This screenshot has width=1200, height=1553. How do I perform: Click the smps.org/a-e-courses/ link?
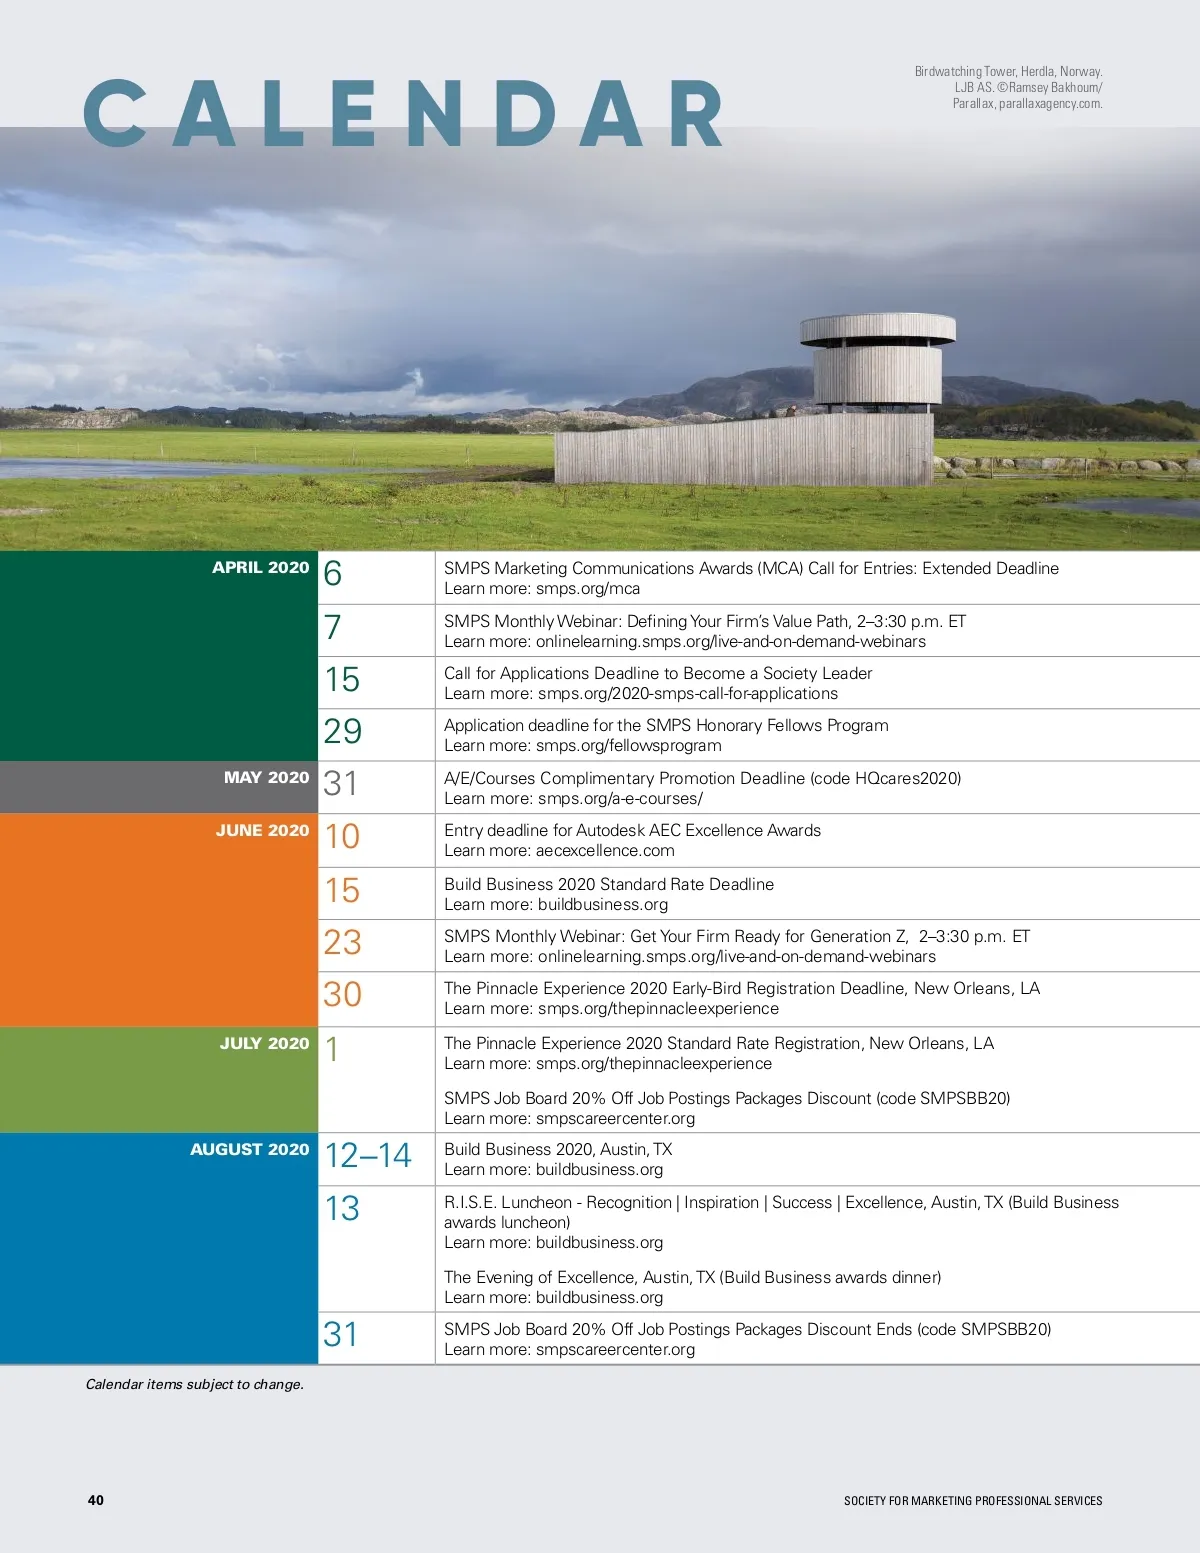pyautogui.click(x=620, y=799)
